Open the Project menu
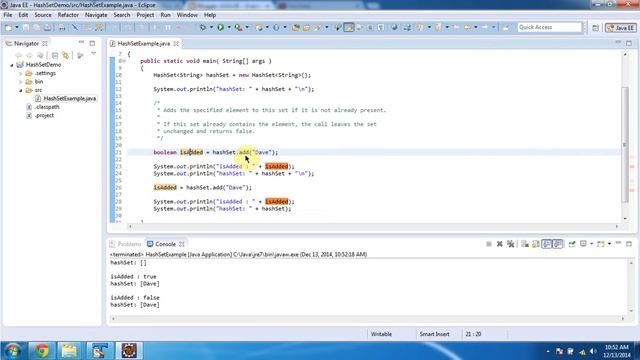Screen dimensions: 640x360 click(145, 15)
